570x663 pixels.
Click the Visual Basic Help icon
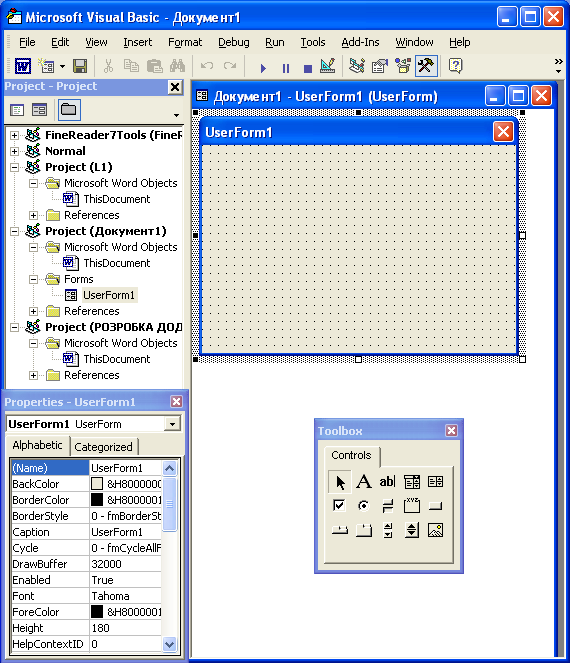click(455, 66)
